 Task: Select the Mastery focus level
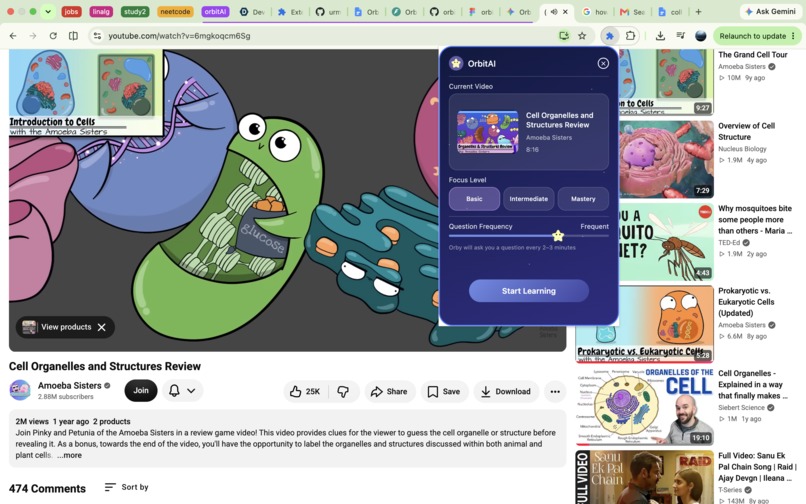[x=583, y=199]
